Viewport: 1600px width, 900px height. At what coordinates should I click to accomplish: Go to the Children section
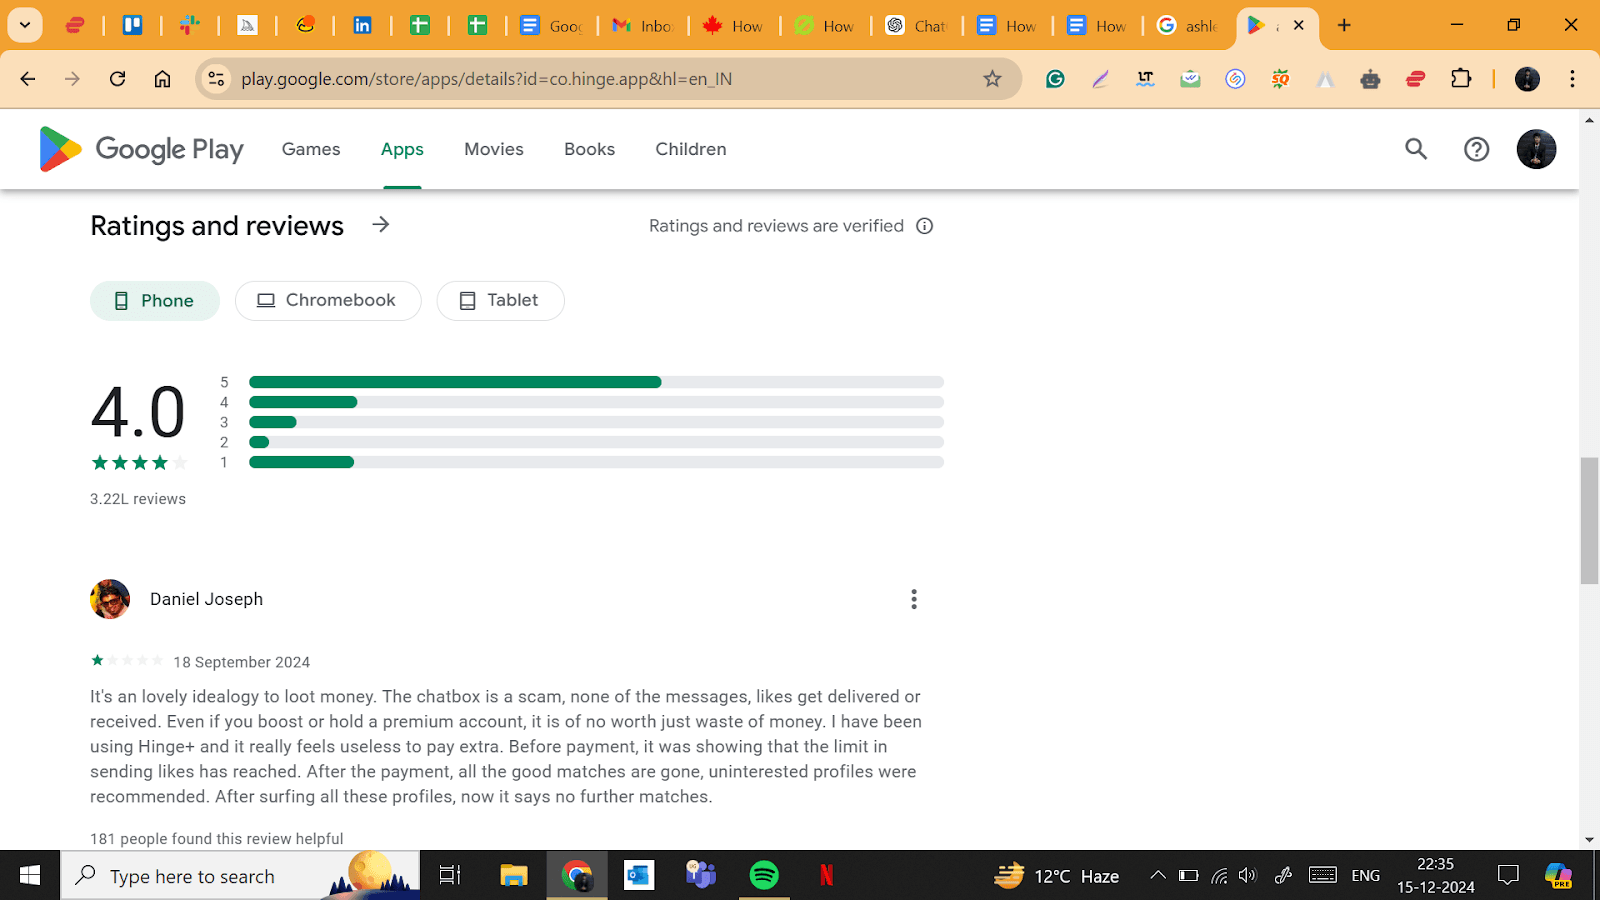pos(691,149)
